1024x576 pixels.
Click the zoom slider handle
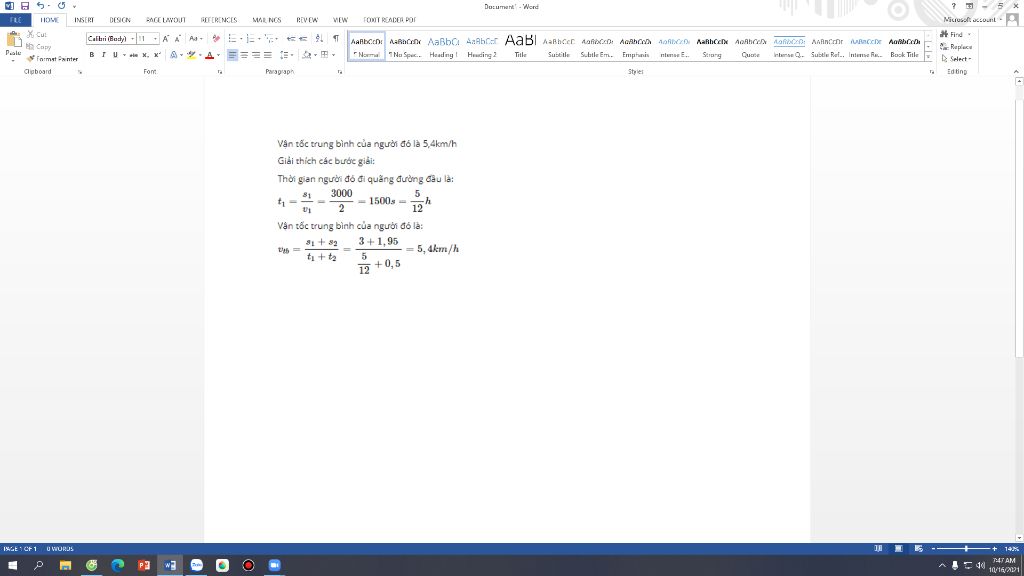(966, 549)
